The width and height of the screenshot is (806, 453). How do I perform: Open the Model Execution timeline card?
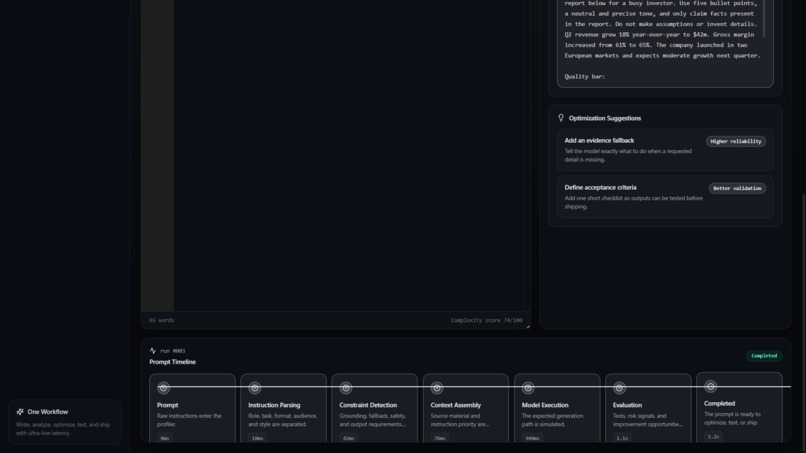(x=557, y=408)
